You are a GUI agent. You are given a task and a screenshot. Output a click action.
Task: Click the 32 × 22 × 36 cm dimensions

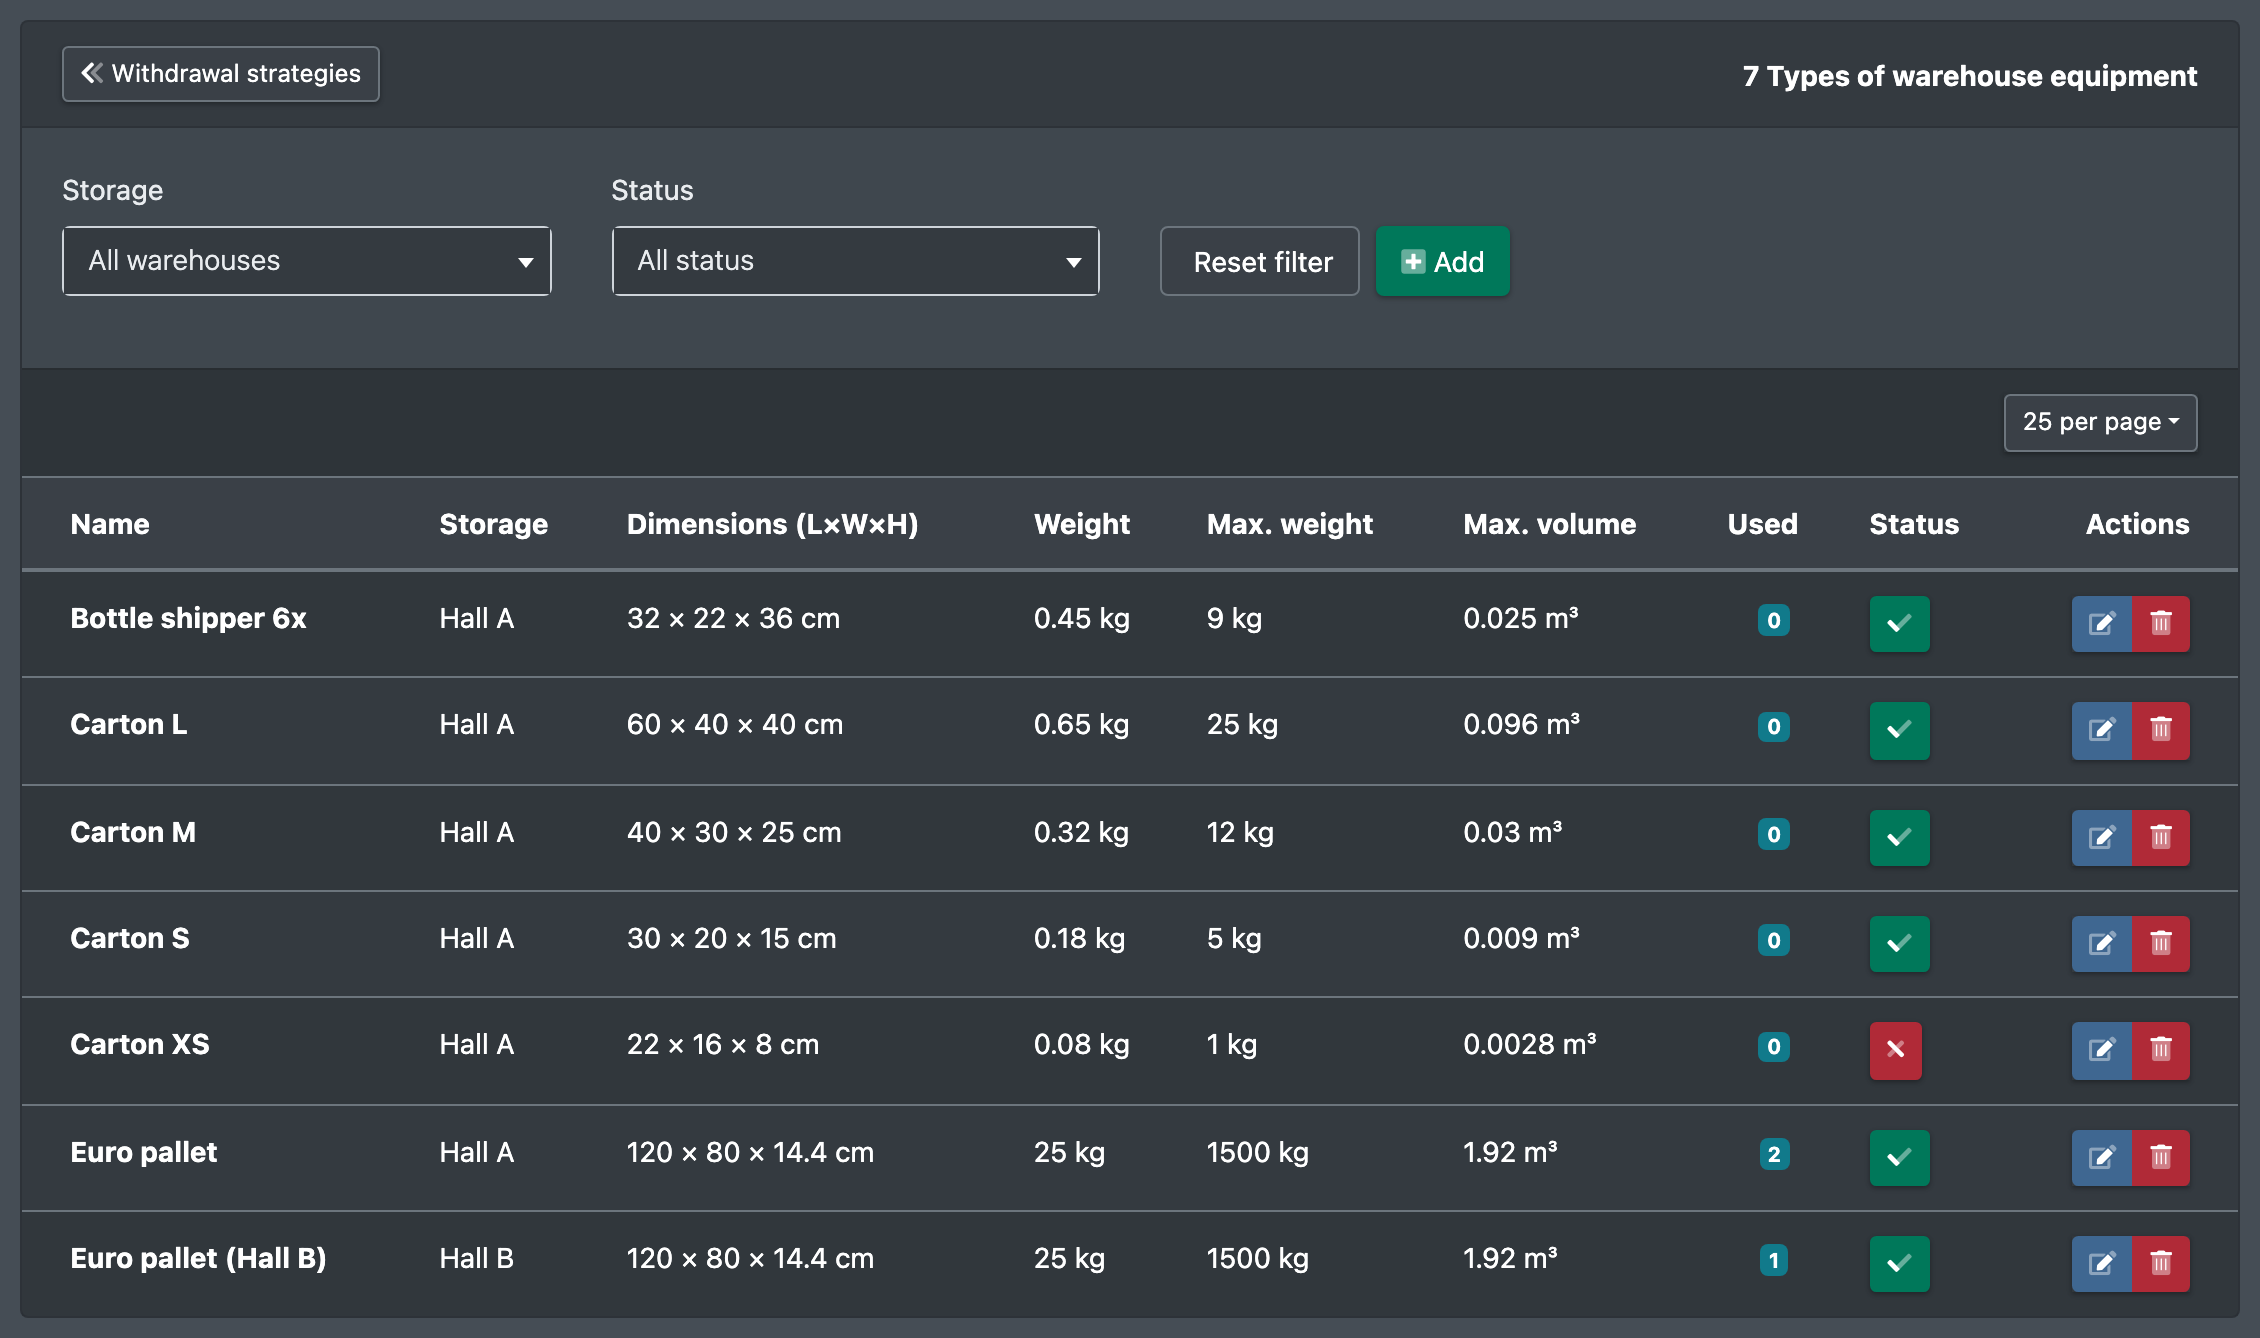point(733,618)
